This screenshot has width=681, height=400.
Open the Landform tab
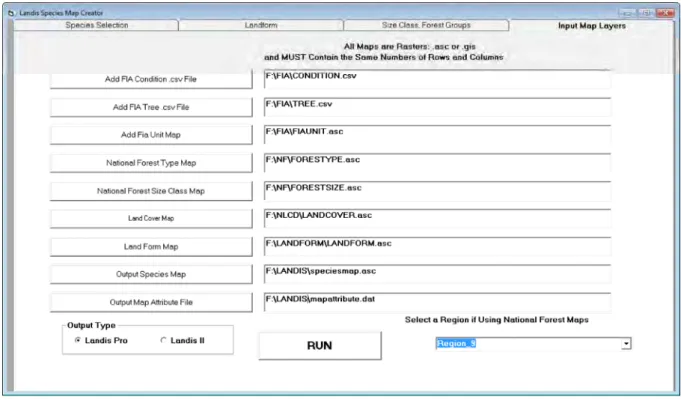261,25
